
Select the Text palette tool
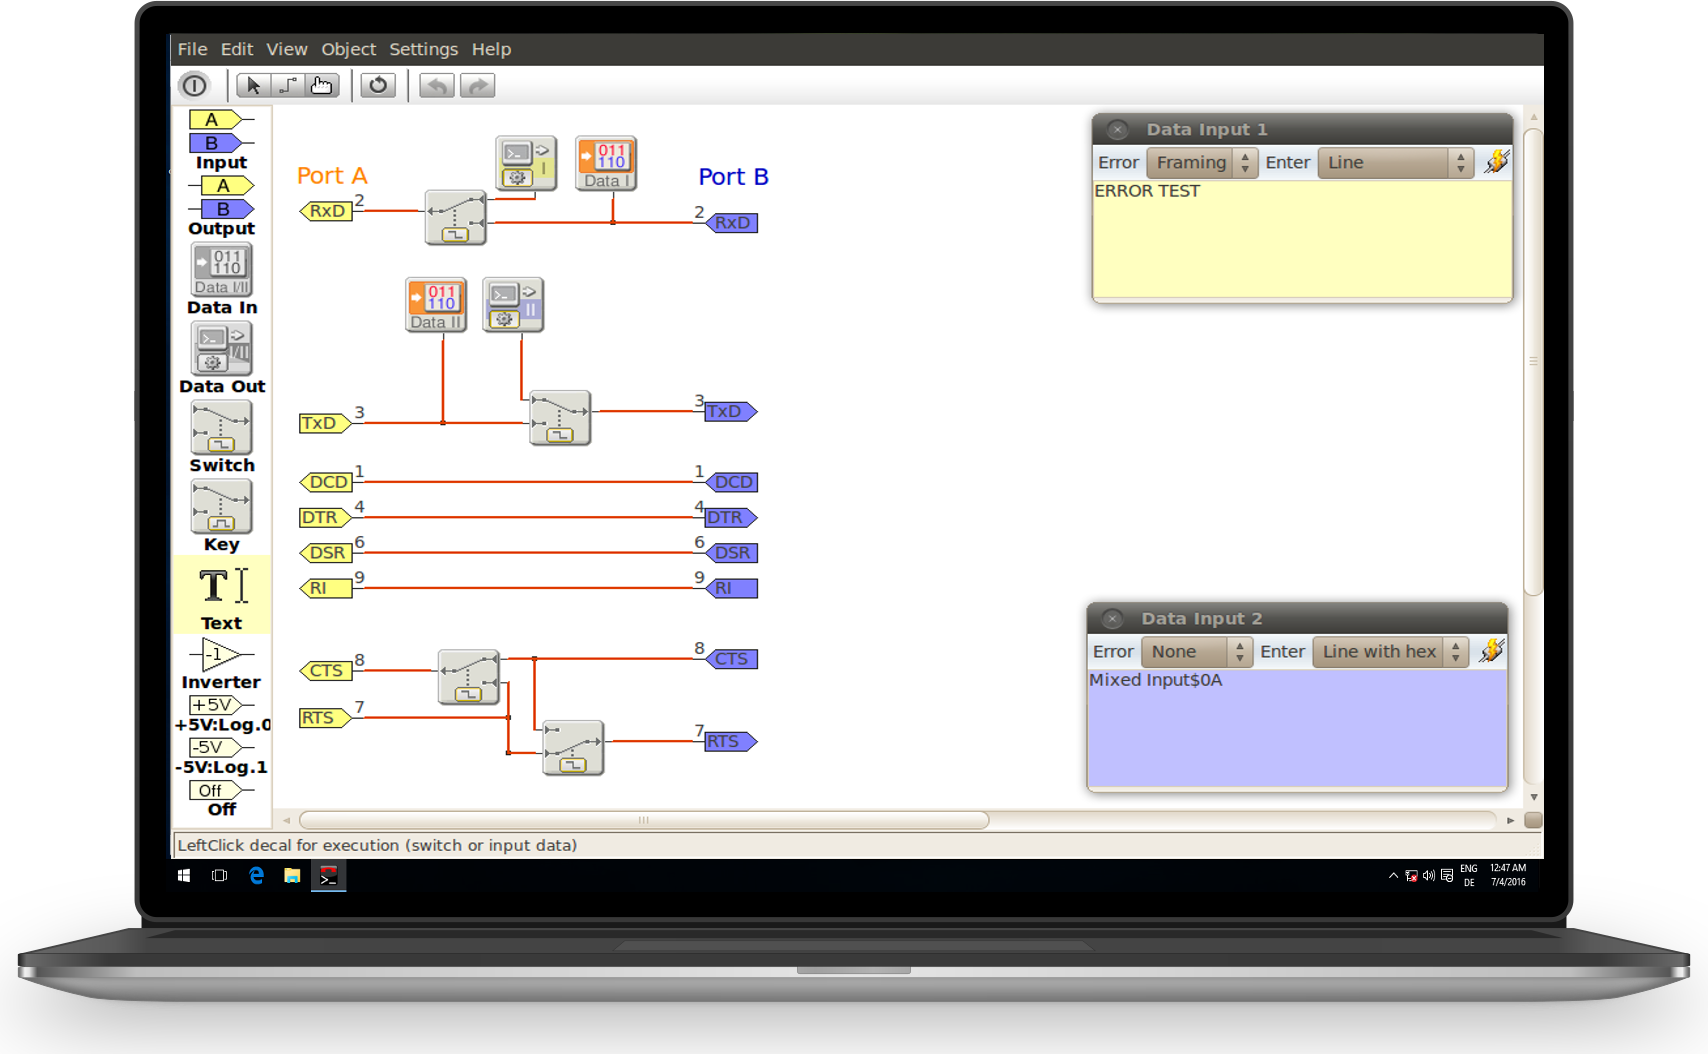click(x=222, y=596)
